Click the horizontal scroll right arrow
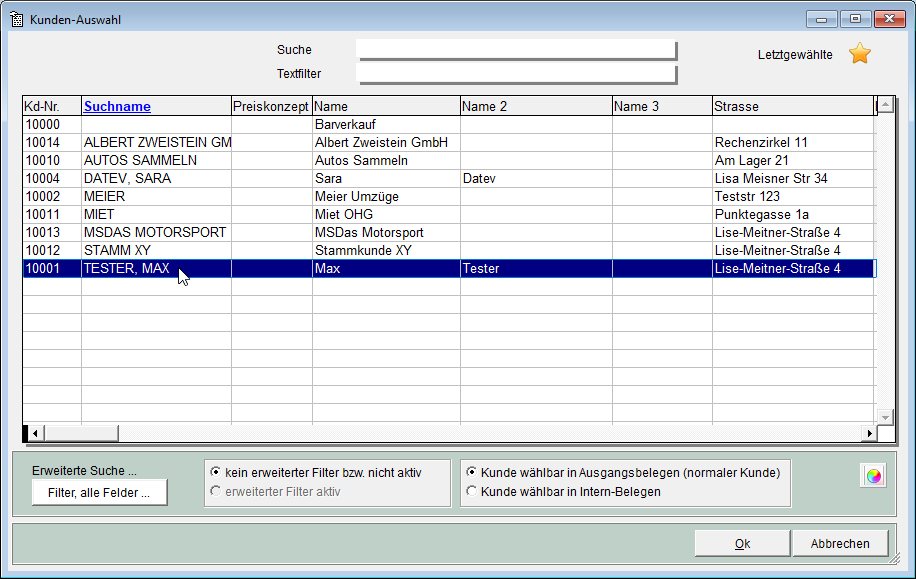This screenshot has height=579, width=916. (870, 433)
